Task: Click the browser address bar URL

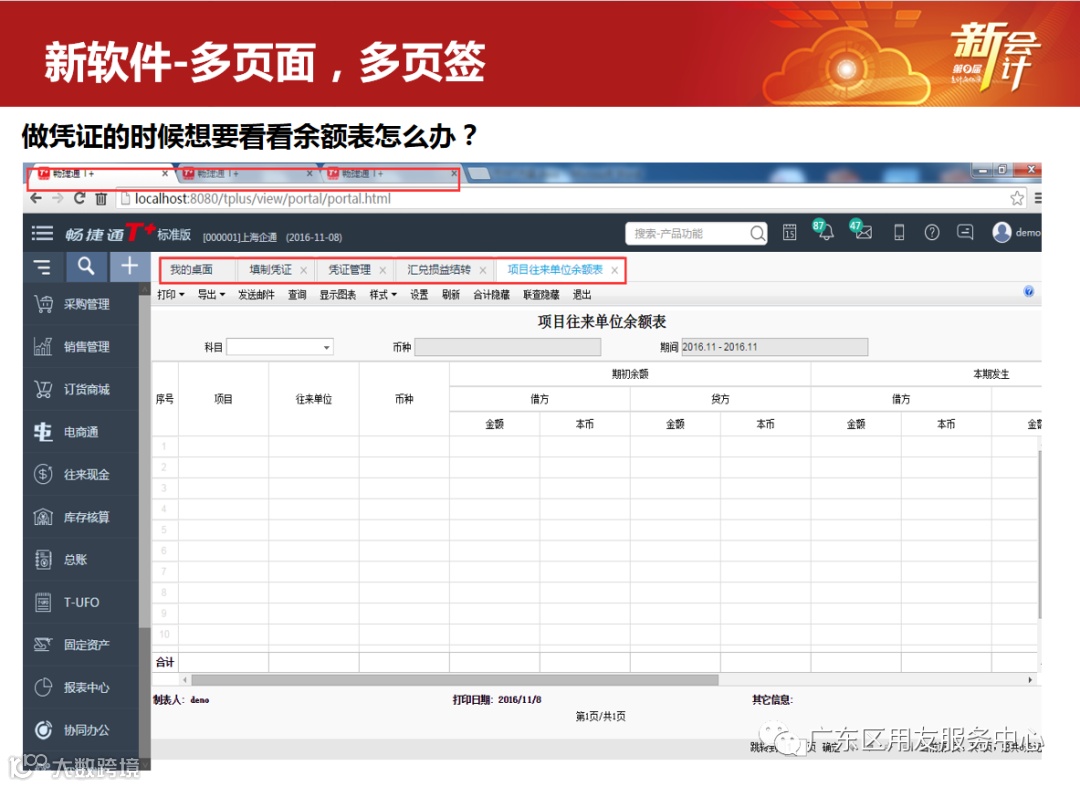Action: (x=262, y=198)
